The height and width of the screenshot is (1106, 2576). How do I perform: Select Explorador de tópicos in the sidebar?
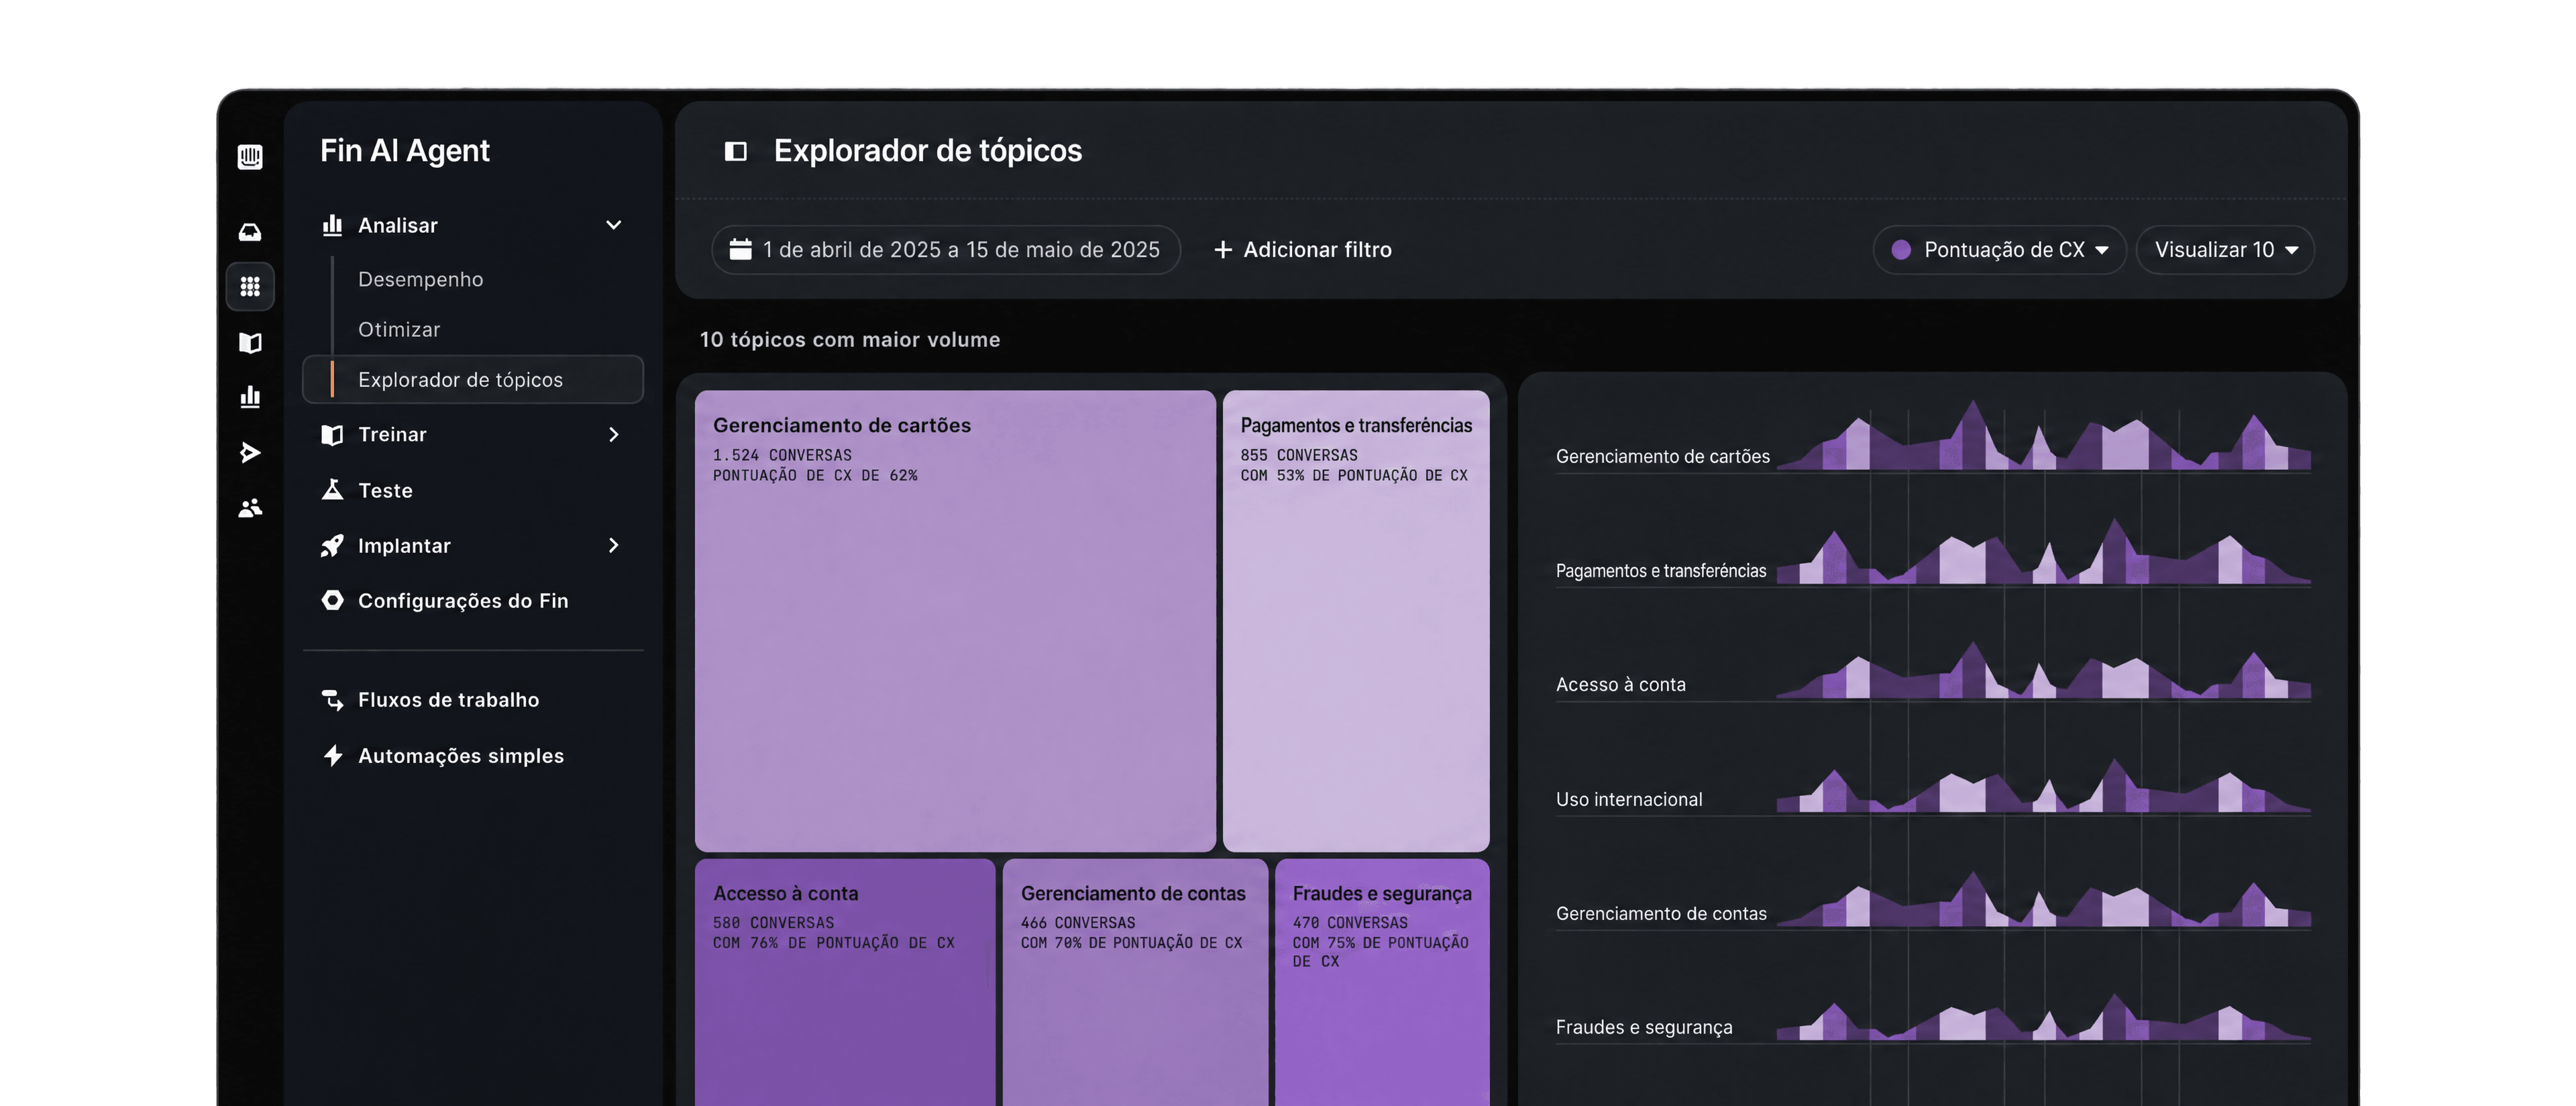click(x=473, y=380)
